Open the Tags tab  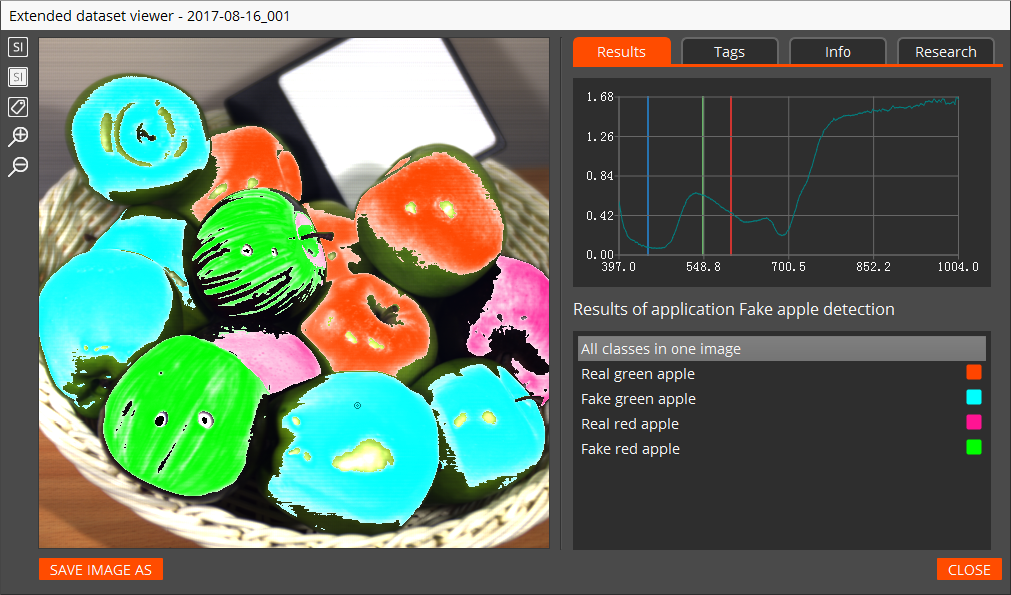coord(729,52)
